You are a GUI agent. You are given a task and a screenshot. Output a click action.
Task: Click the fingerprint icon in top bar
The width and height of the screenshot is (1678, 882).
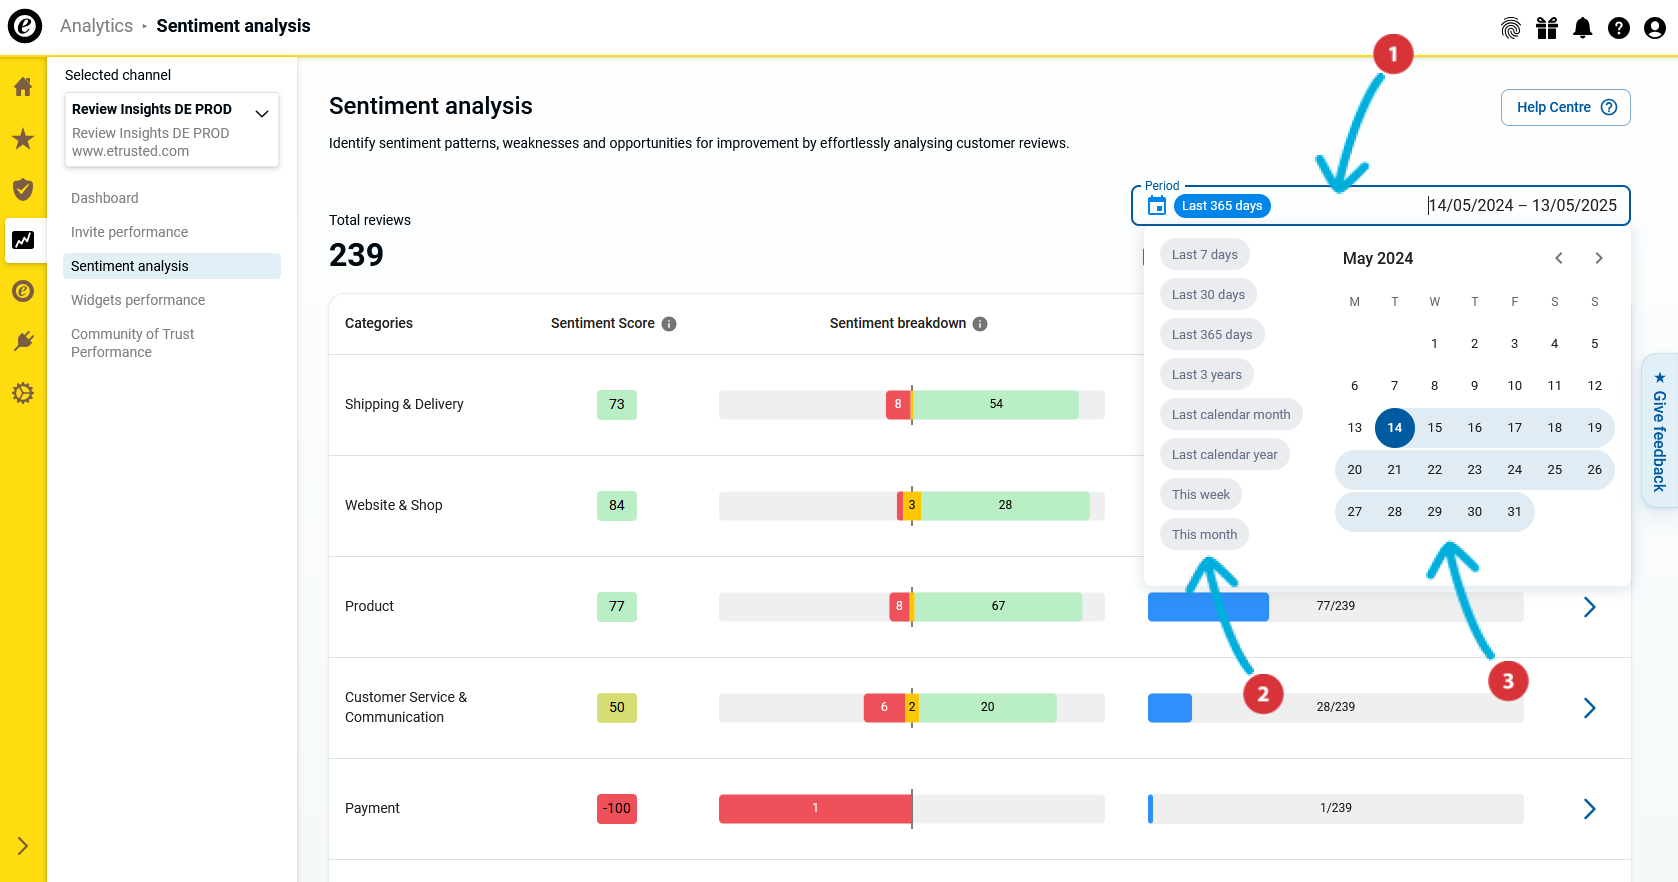point(1511,28)
